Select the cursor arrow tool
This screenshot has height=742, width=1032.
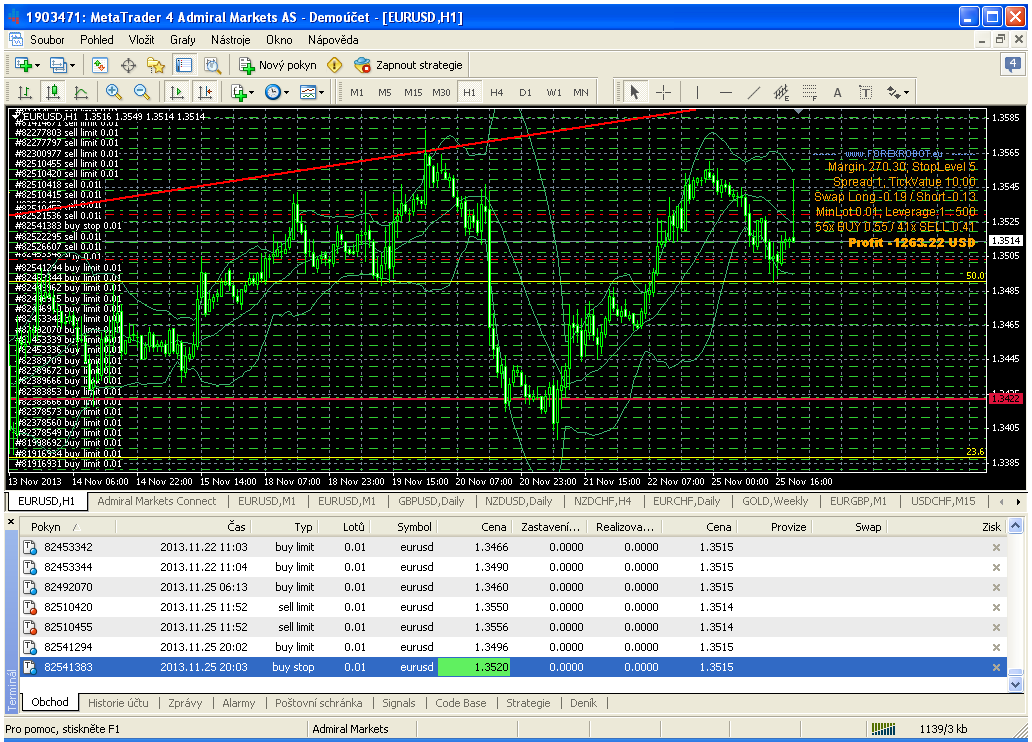634,93
